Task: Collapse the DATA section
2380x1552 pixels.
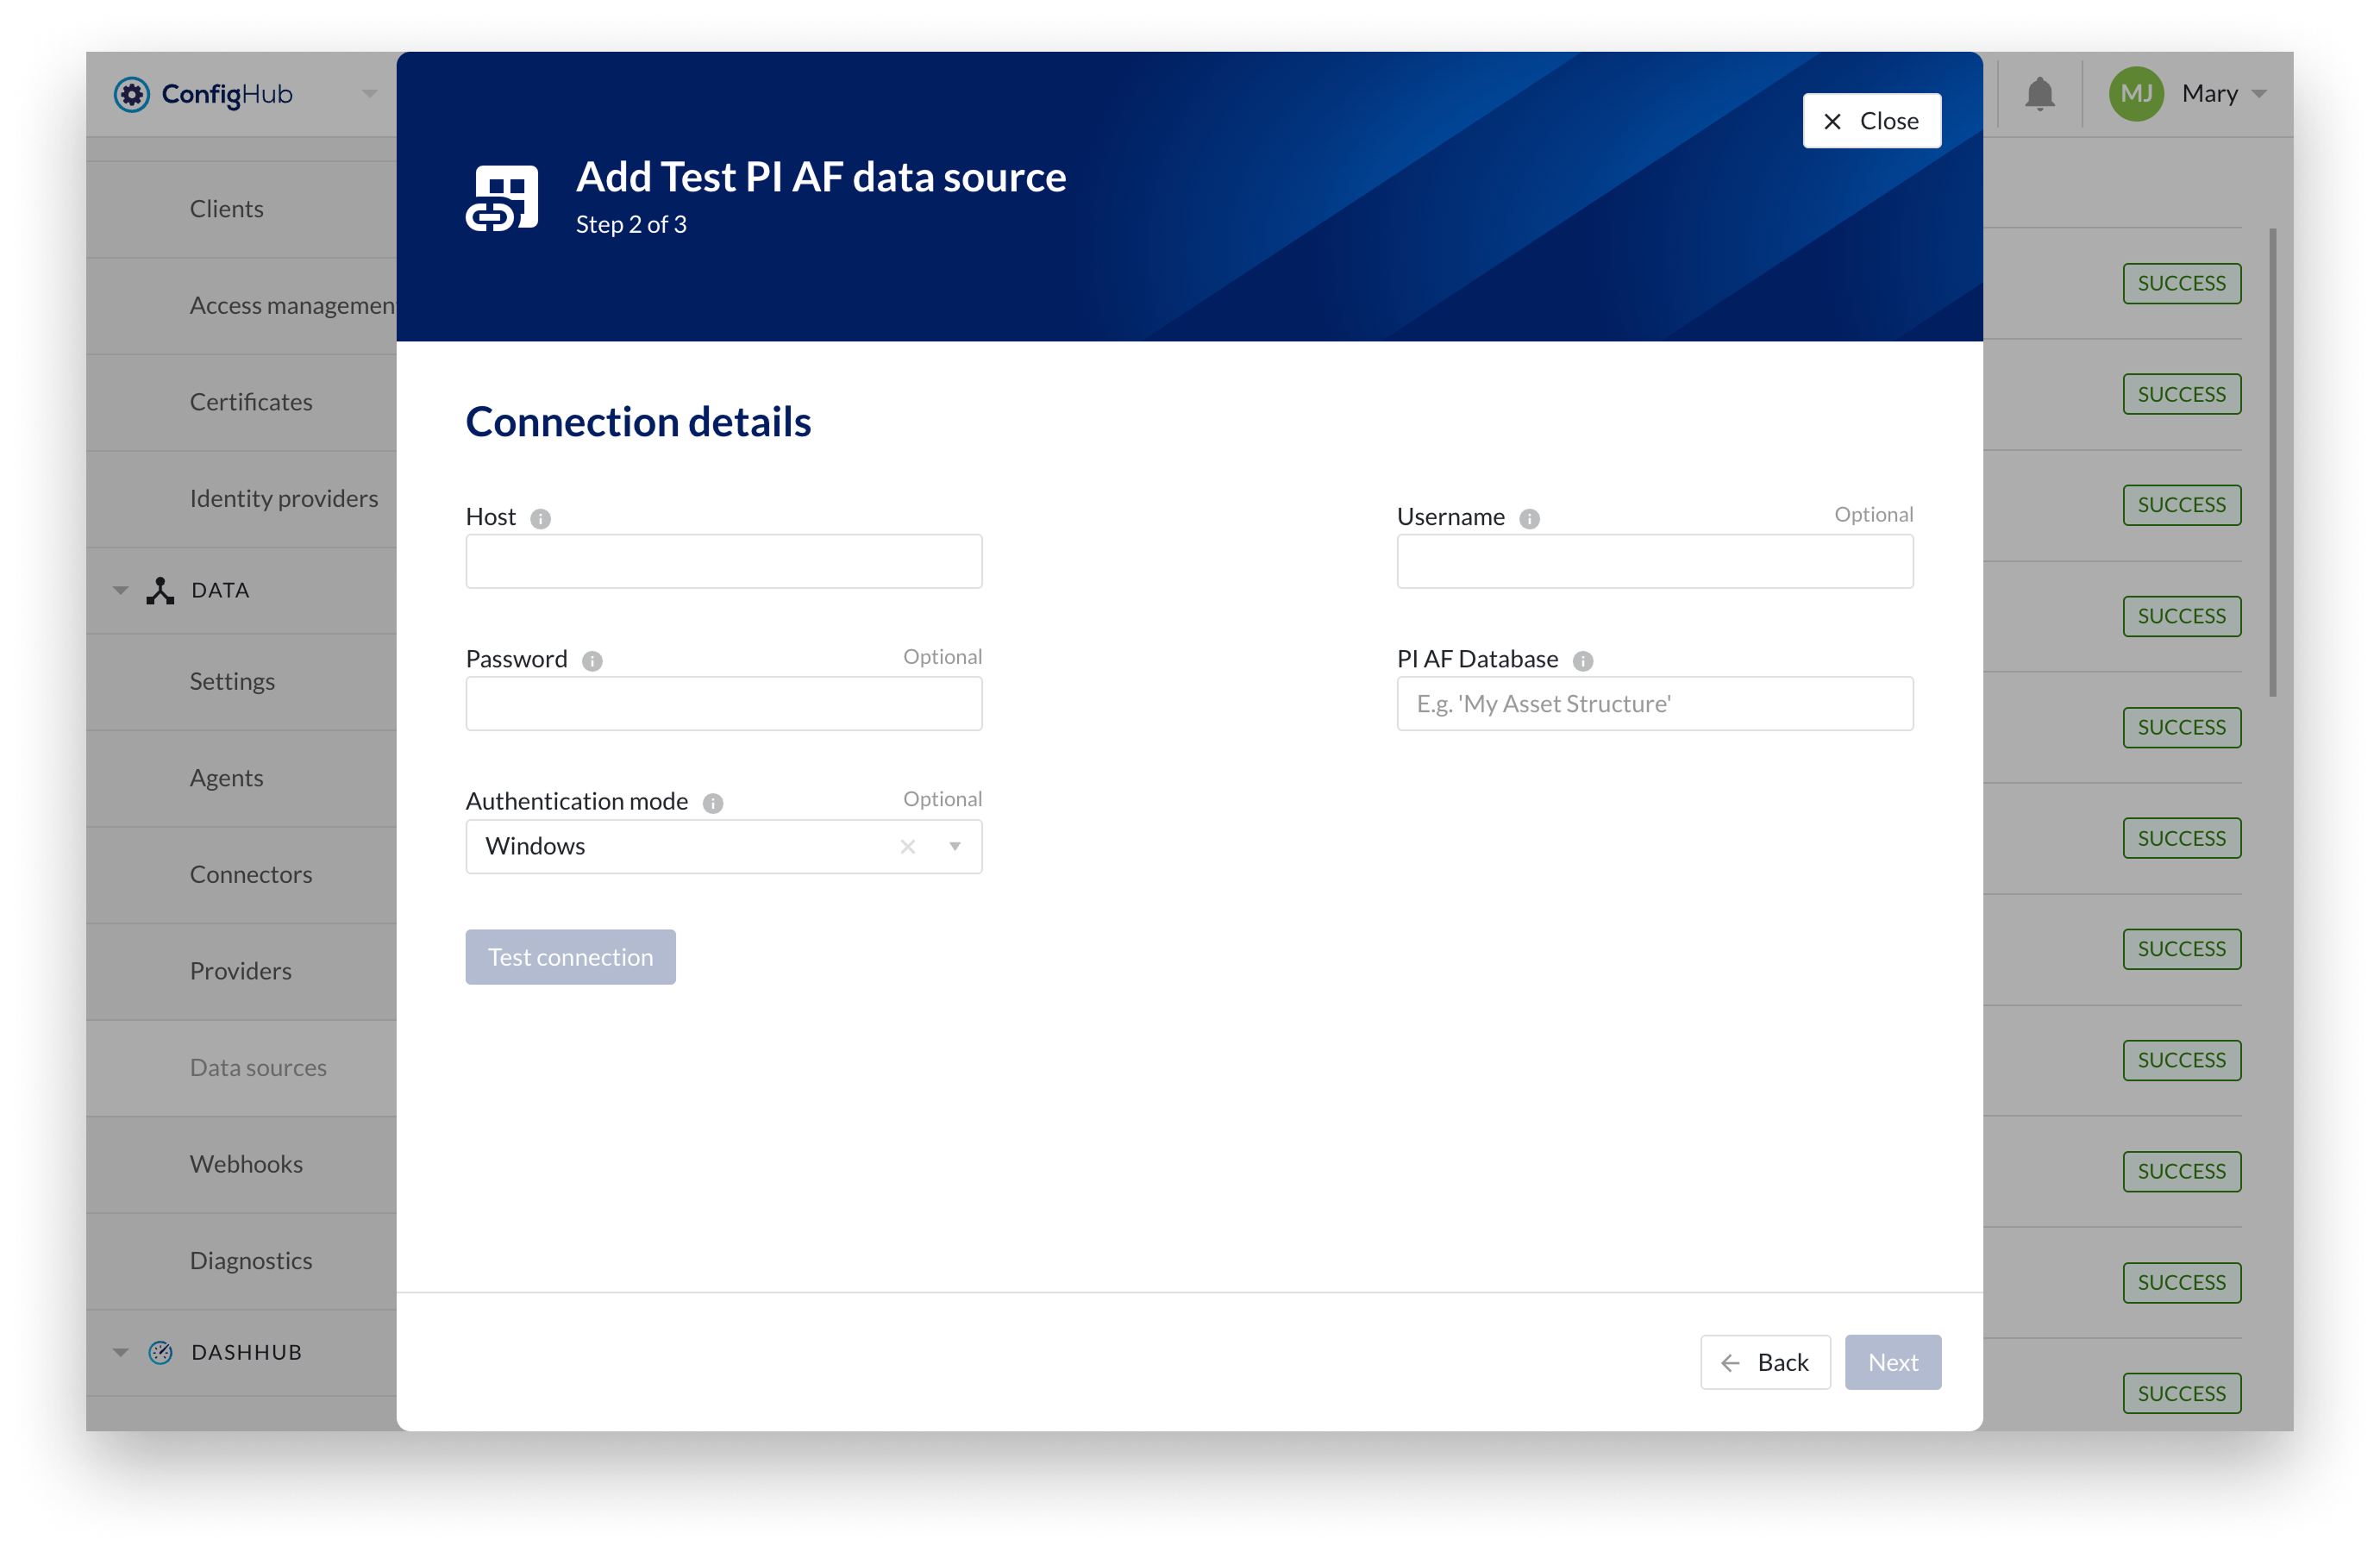Action: point(121,590)
